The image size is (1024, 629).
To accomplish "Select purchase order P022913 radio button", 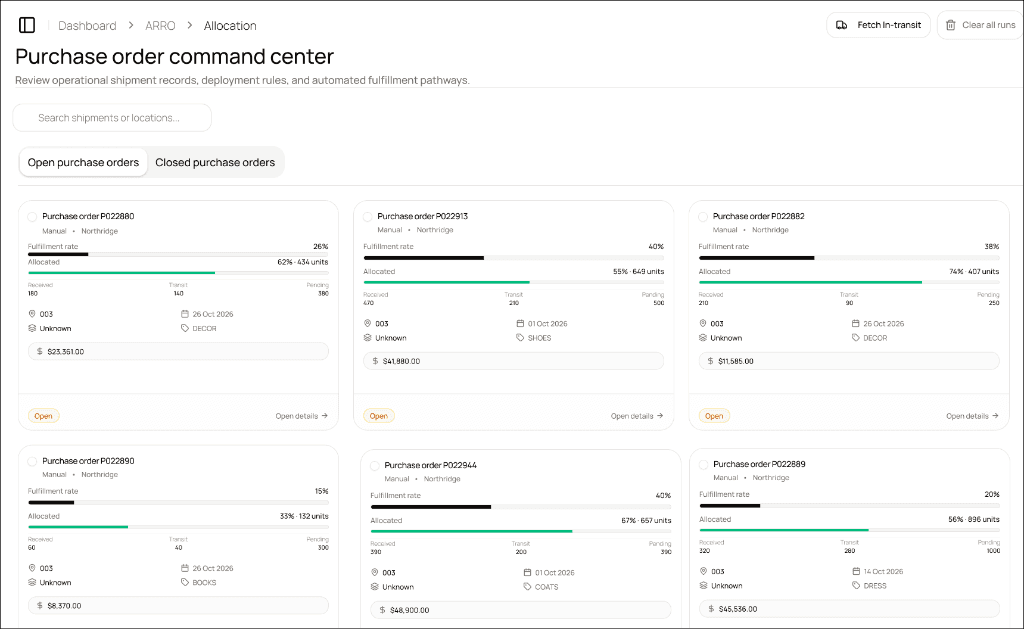I will pos(368,217).
